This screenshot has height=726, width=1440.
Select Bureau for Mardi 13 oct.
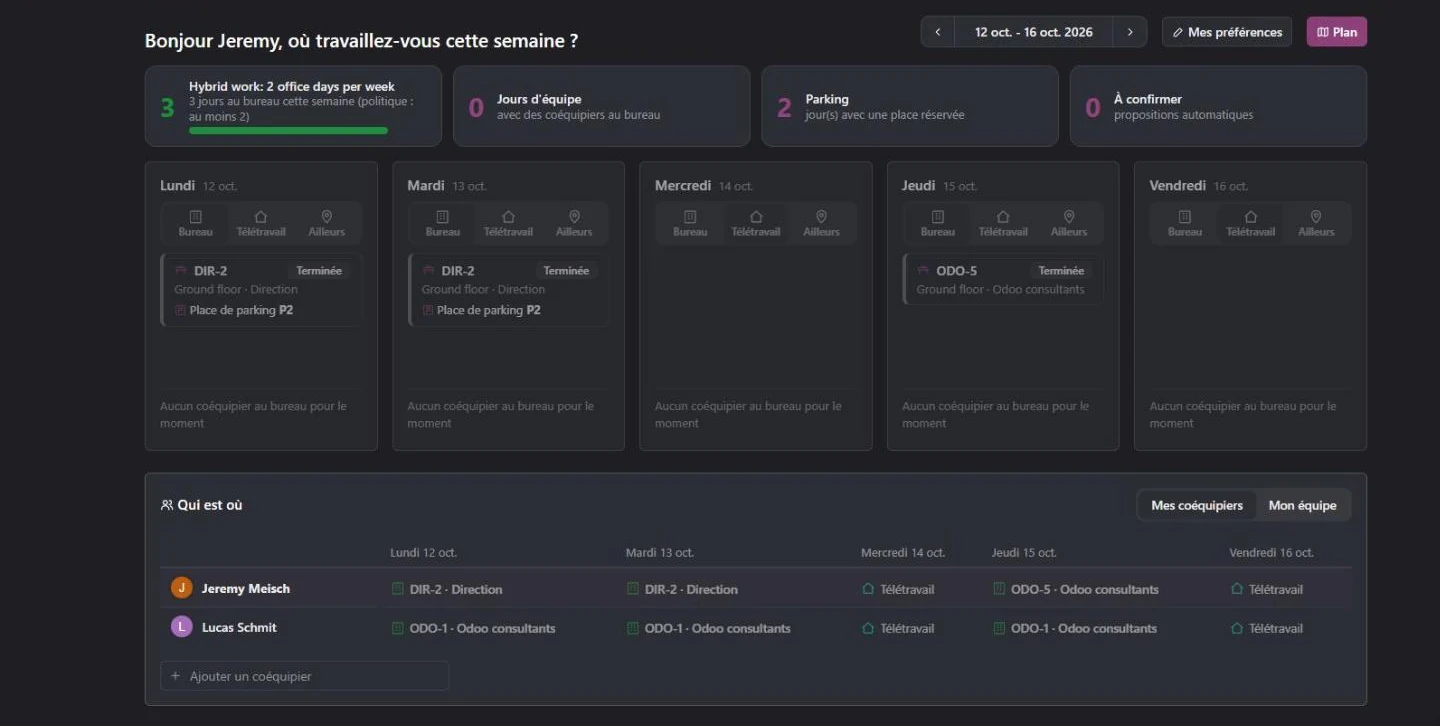(x=443, y=223)
